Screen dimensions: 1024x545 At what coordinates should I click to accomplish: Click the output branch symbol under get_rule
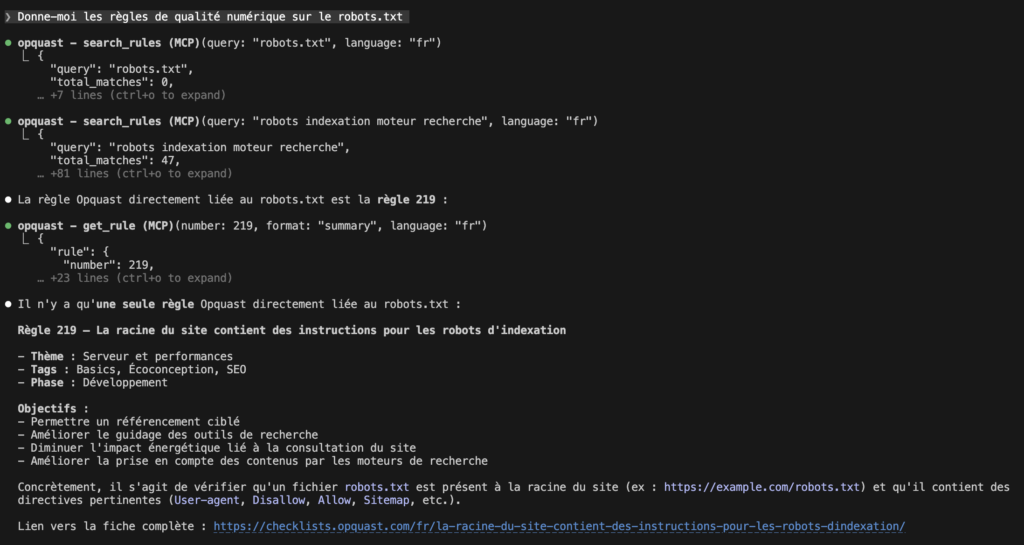click(27, 240)
